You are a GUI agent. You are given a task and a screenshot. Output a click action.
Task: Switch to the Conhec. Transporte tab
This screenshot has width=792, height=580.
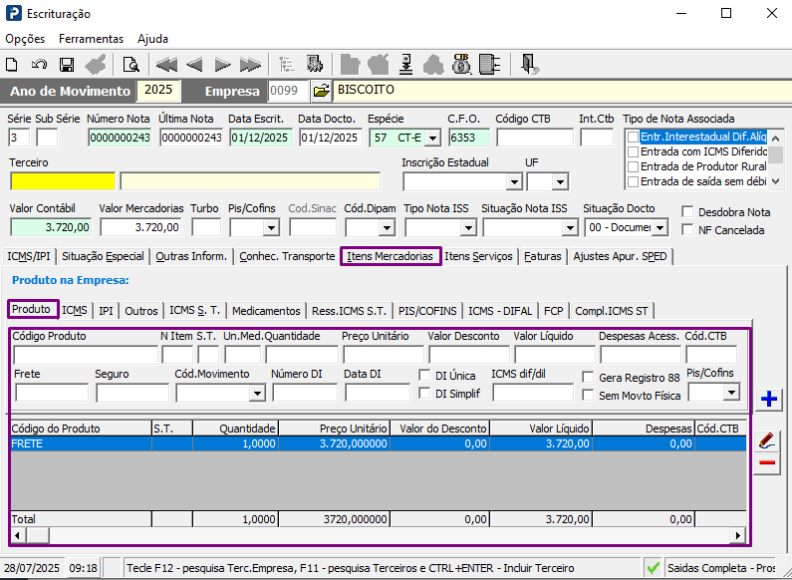pos(287,257)
